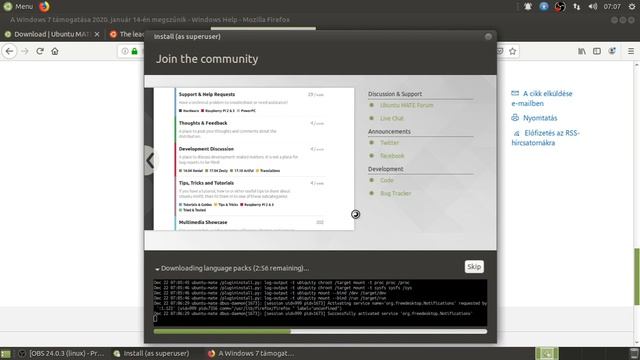Image resolution: width=640 pixels, height=360 pixels.
Task: Open the notification bell indicator
Action: [x=528, y=7]
